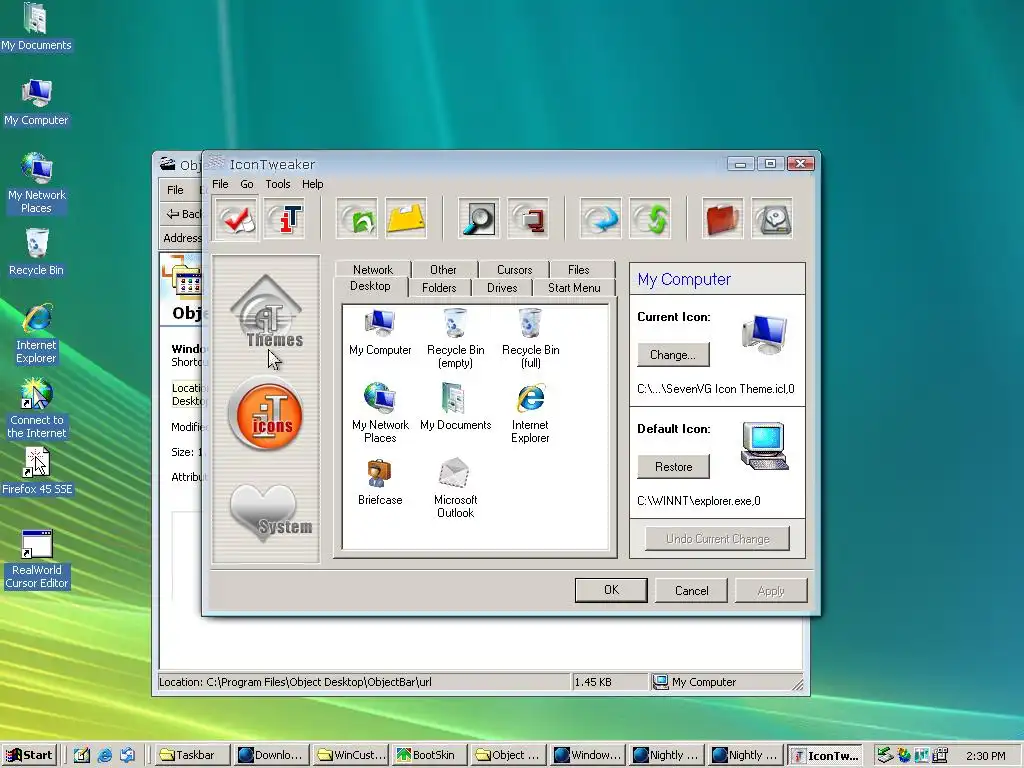Click the default computer icon preview
Screen dimensions: 1024x768
pos(765,447)
